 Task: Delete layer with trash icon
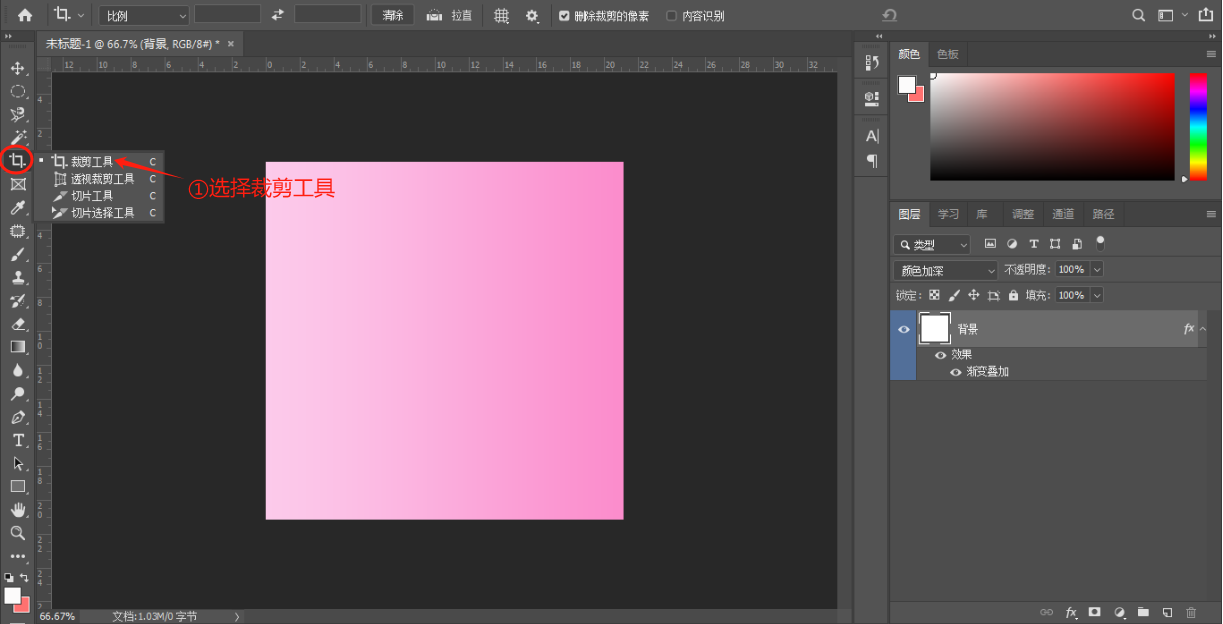tap(1190, 612)
